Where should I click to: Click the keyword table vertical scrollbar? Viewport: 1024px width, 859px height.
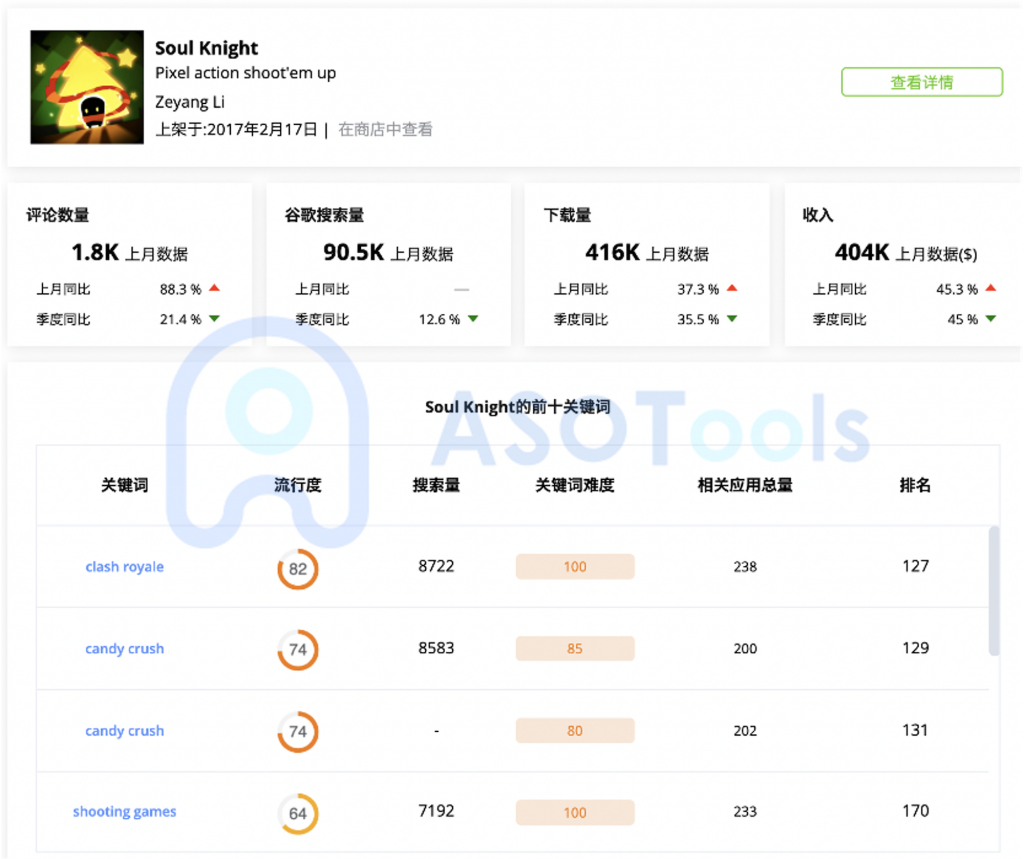(x=993, y=590)
